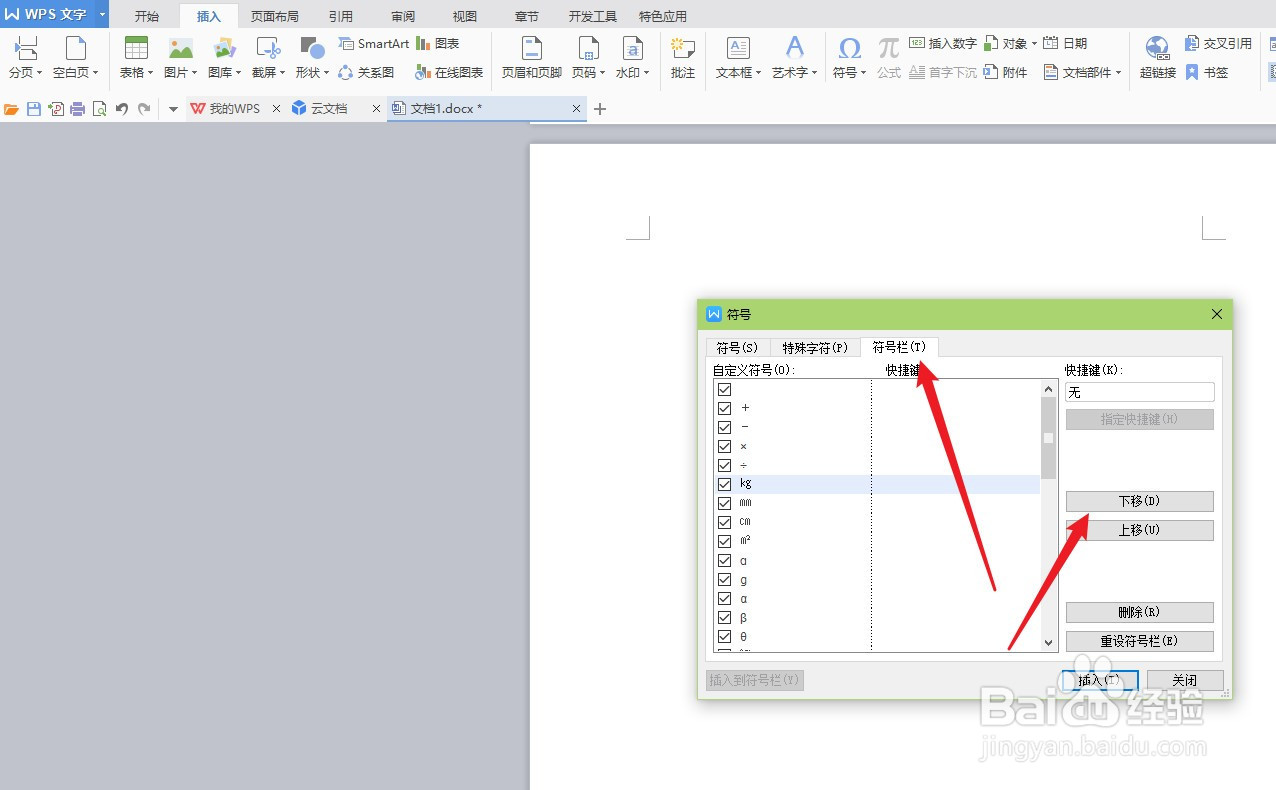Click the 关闭 close button in dialog

[1185, 680]
